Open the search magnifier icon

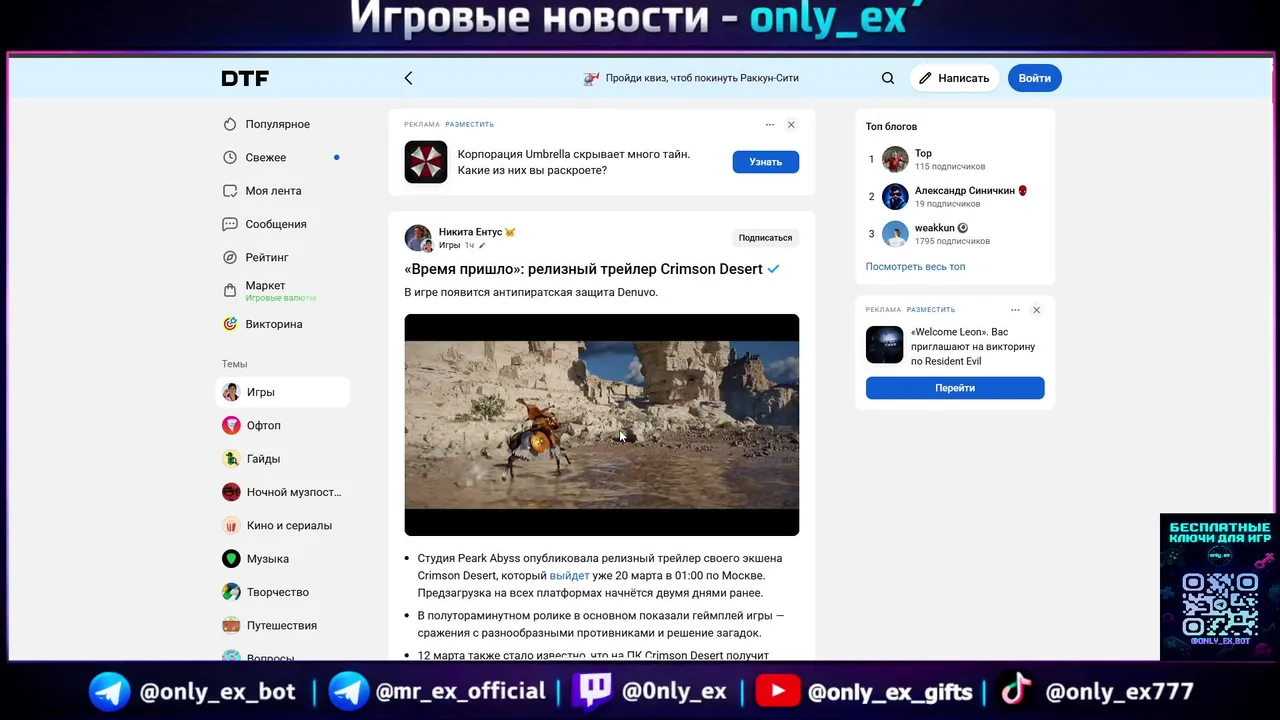coord(888,78)
